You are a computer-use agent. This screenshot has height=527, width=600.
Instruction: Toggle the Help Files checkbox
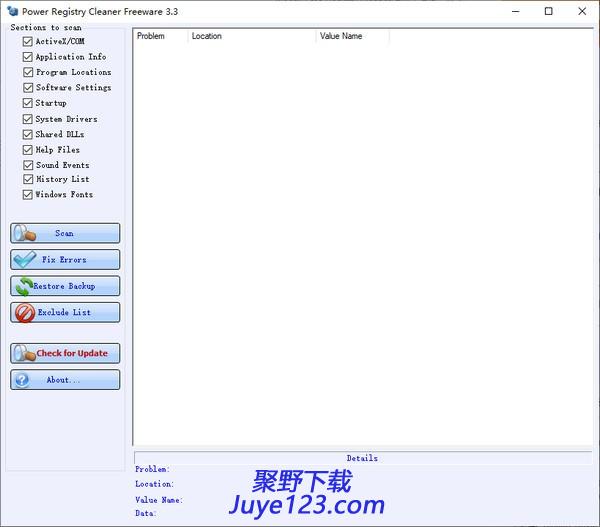[x=28, y=150]
